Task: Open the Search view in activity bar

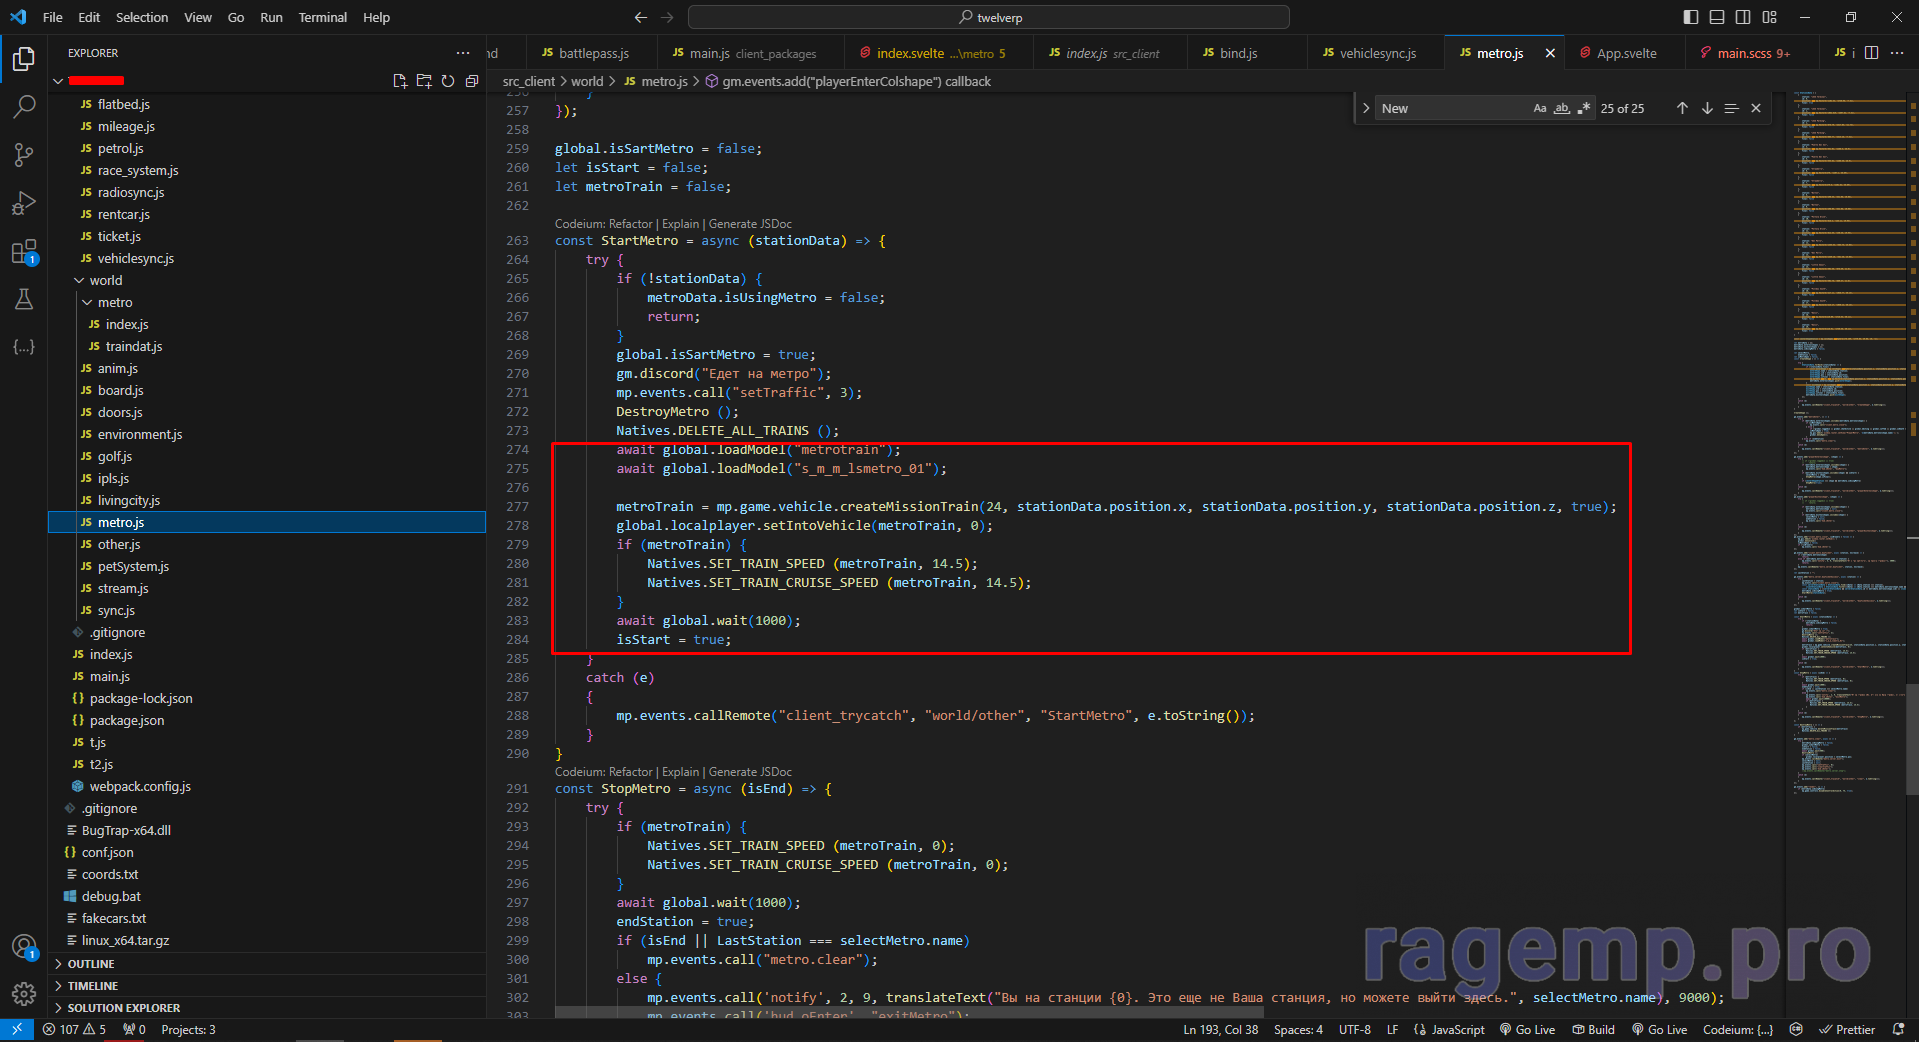Action: point(24,106)
